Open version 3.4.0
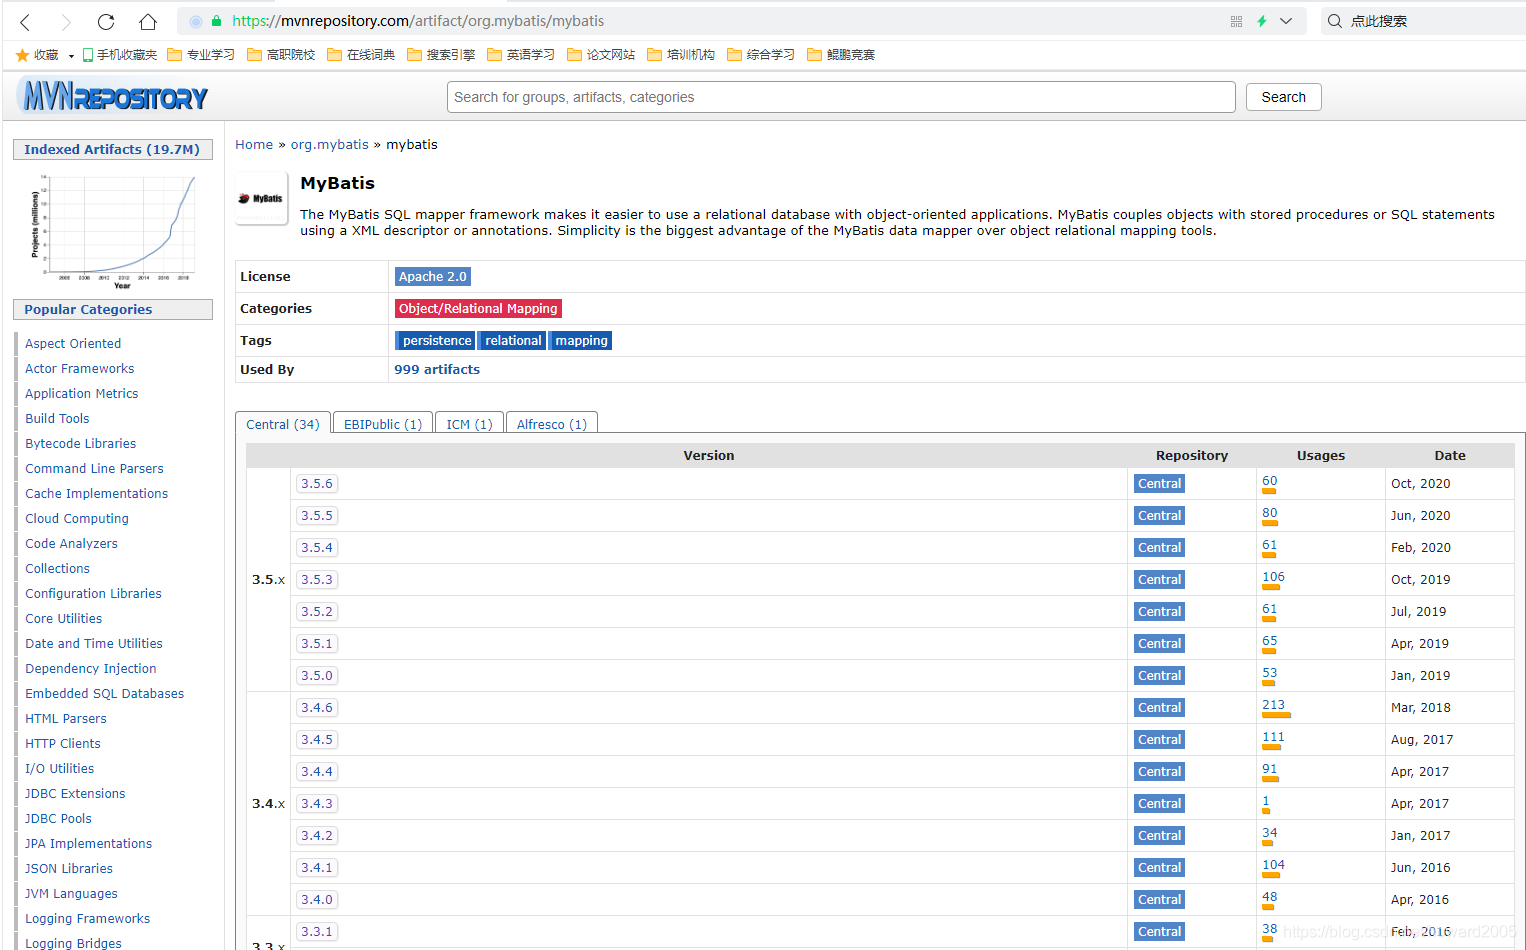Image resolution: width=1526 pixels, height=950 pixels. pyautogui.click(x=317, y=900)
